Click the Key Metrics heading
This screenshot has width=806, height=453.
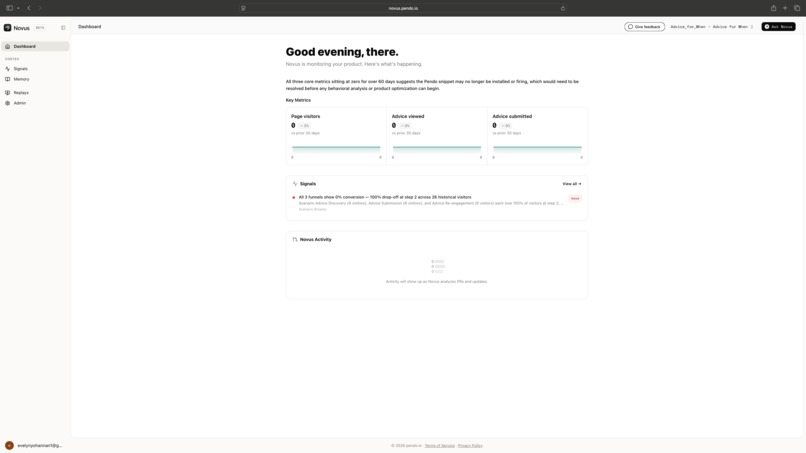point(298,100)
